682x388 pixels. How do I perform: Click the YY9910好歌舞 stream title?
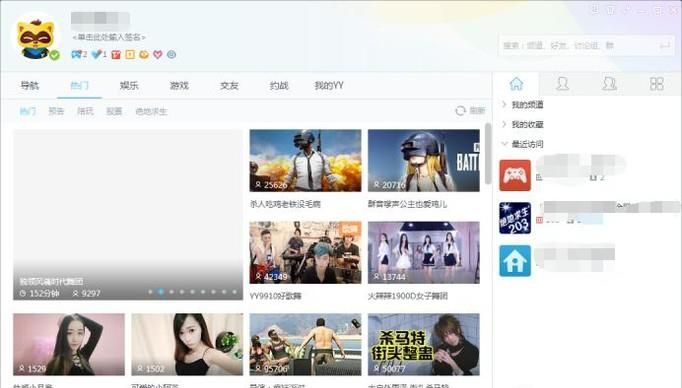[x=276, y=296]
